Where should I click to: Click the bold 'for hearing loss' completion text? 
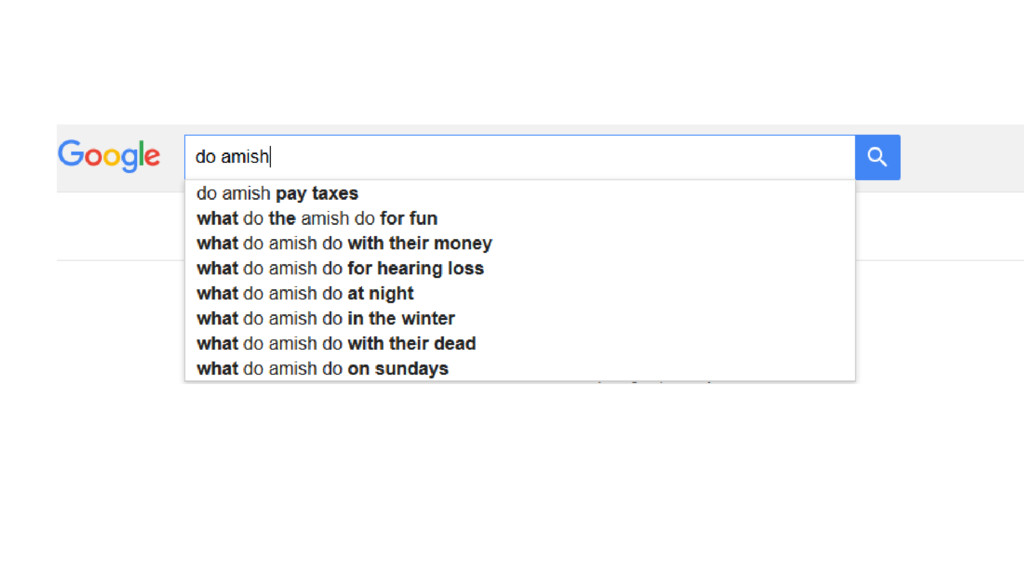point(415,268)
